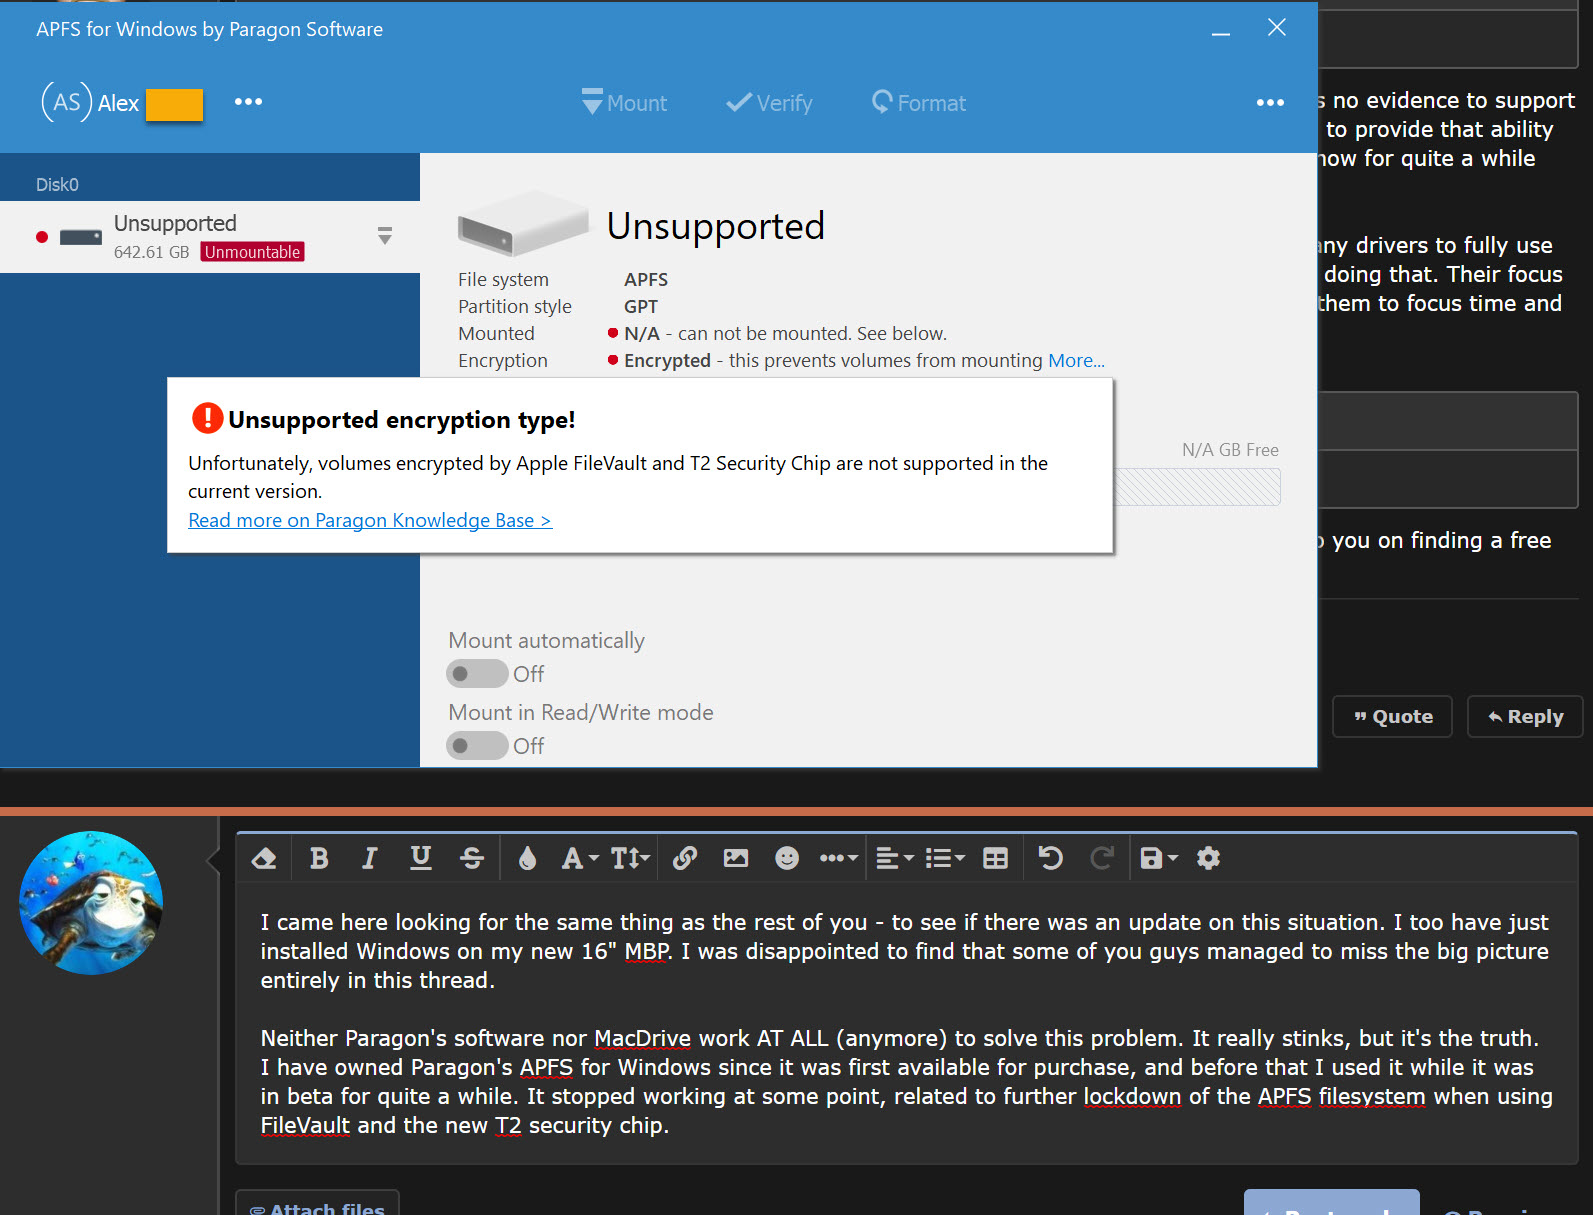
Task: Click into the reply text editor area
Action: click(906, 1023)
